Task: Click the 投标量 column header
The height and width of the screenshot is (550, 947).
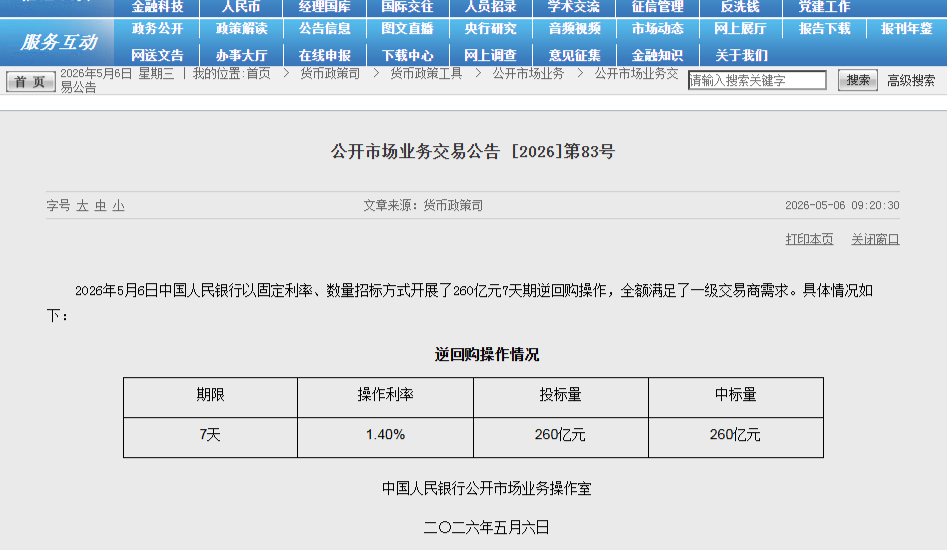Action: point(560,395)
